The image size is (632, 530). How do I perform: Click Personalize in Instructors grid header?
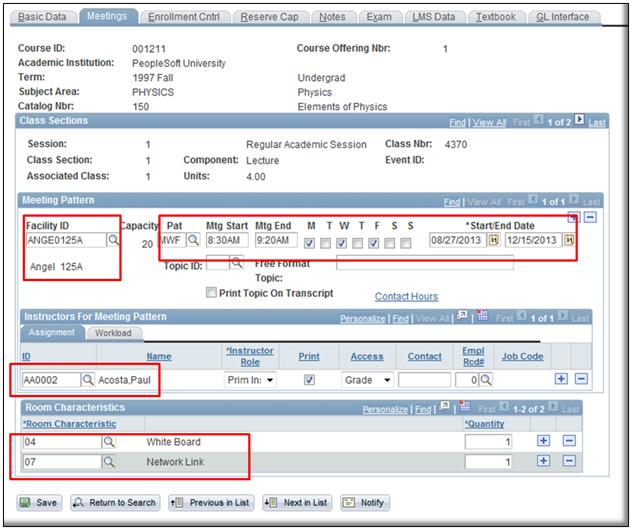coord(362,319)
